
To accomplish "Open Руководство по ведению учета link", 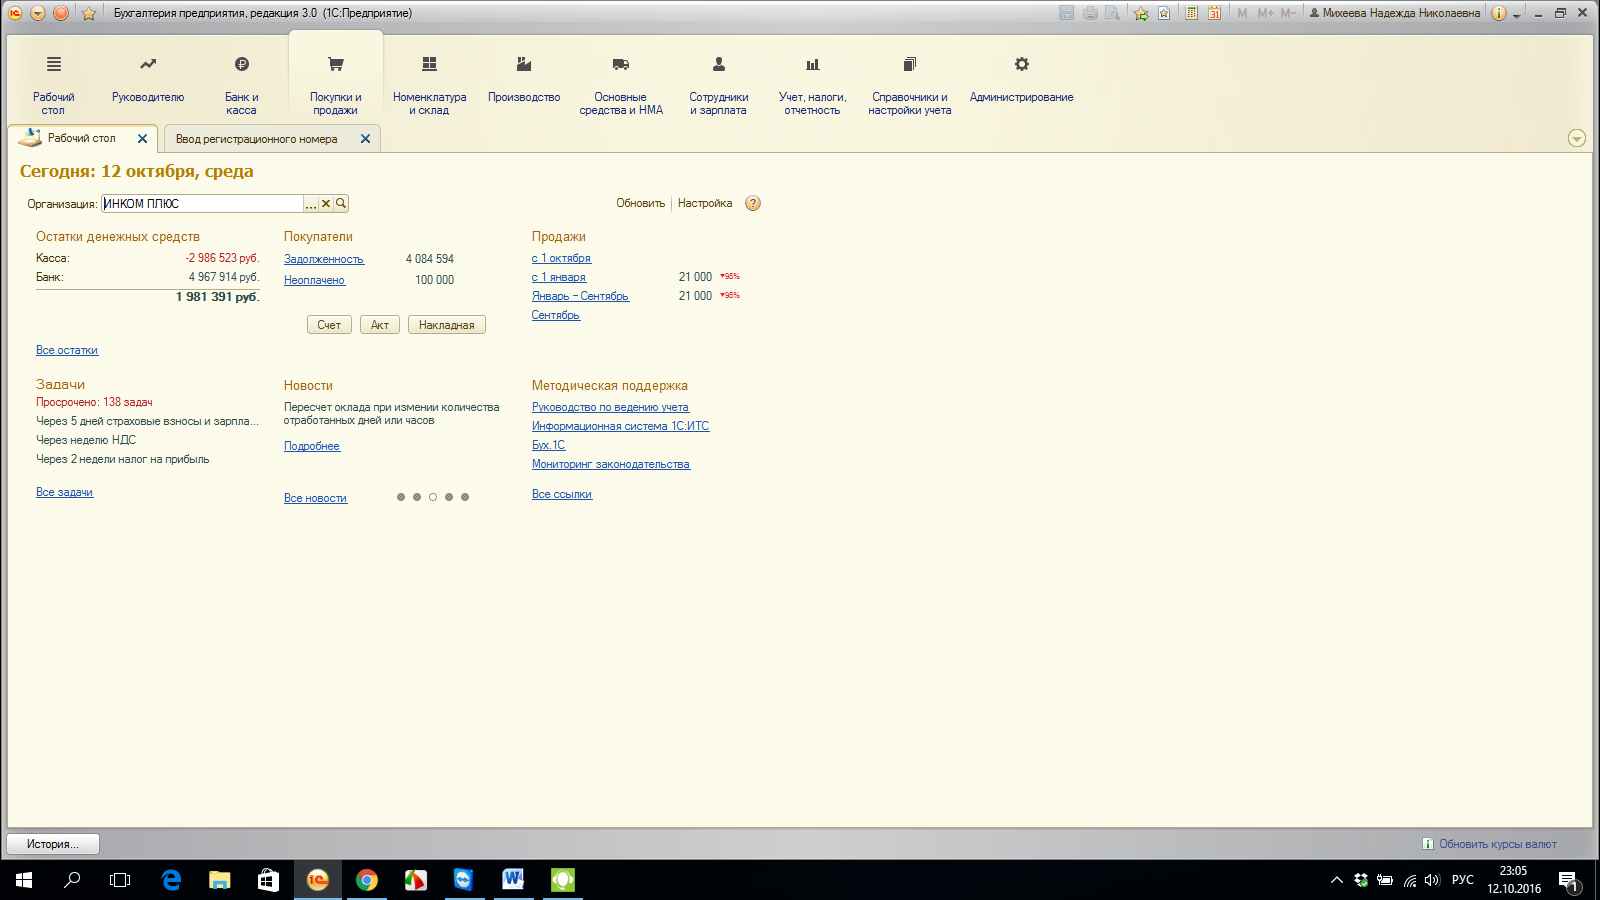I will tap(610, 407).
